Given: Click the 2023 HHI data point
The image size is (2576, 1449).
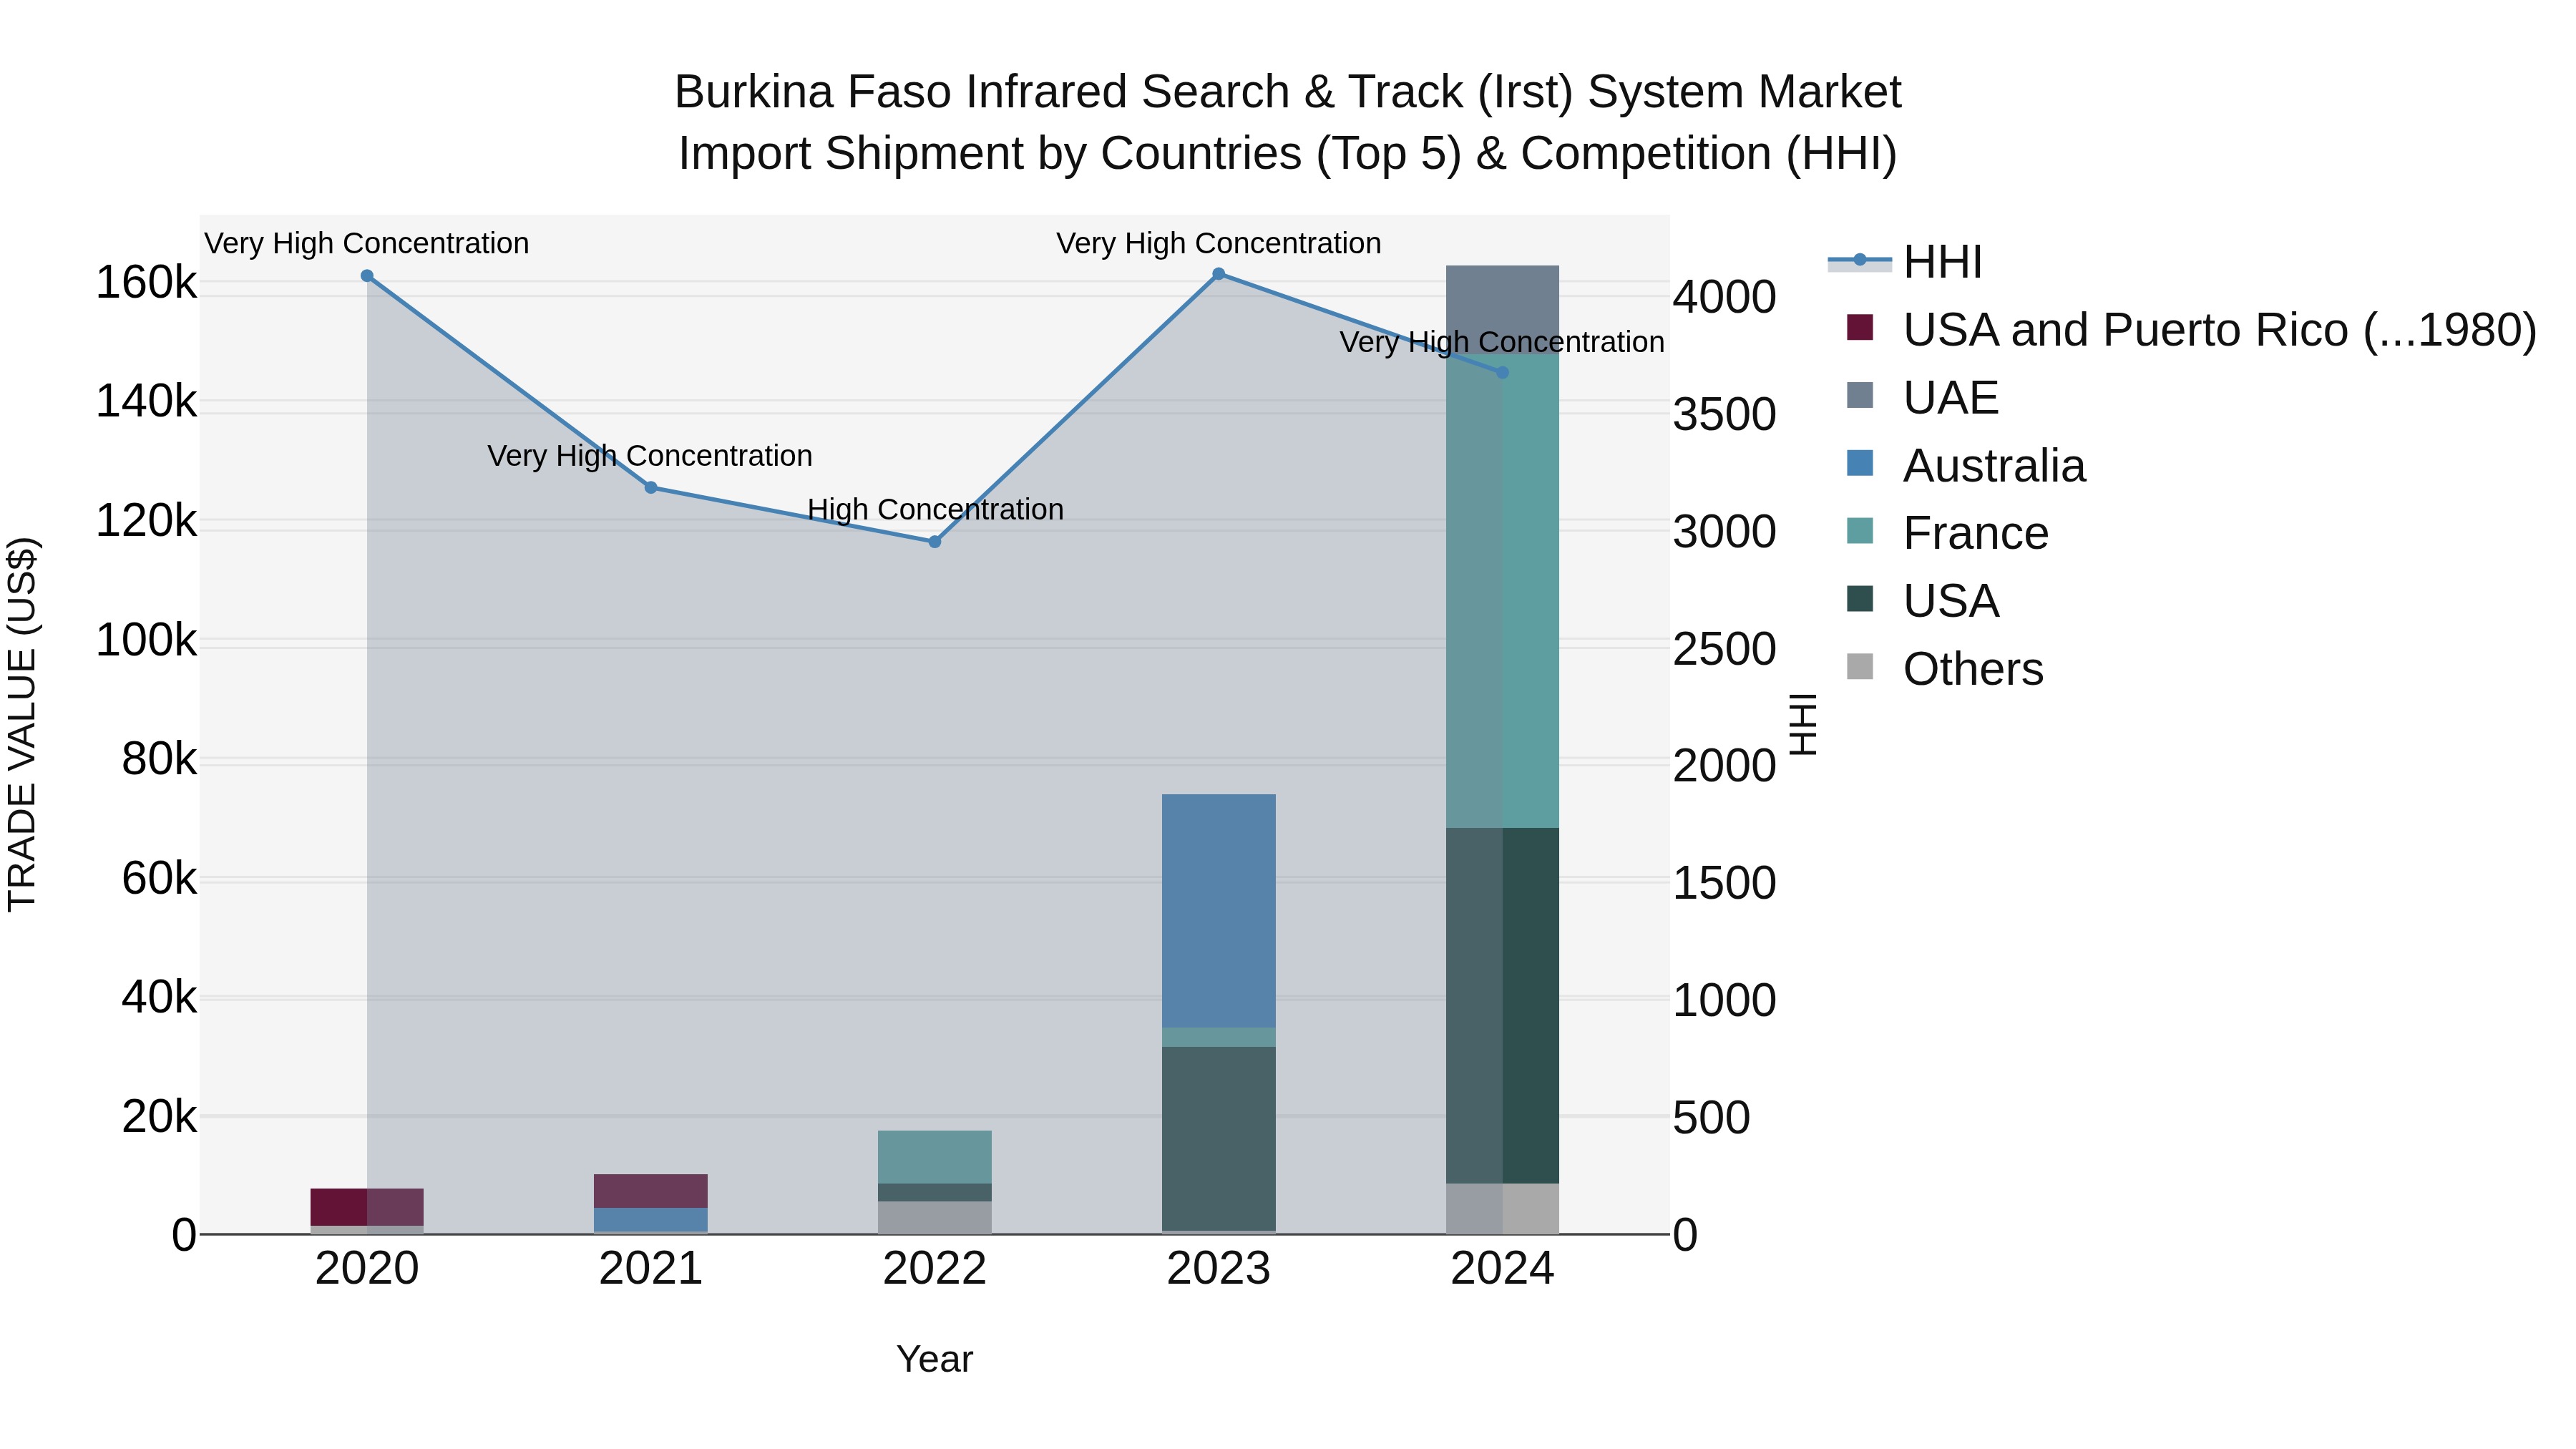Looking at the screenshot, I should coord(1218,274).
